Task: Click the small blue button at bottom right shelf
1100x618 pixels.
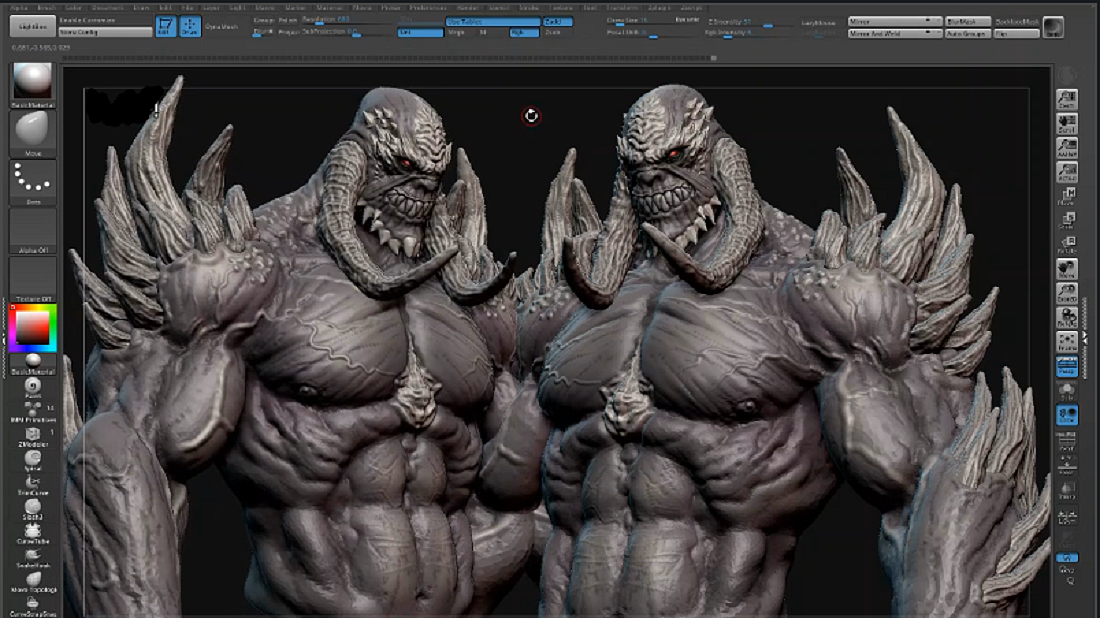Action: [1067, 558]
